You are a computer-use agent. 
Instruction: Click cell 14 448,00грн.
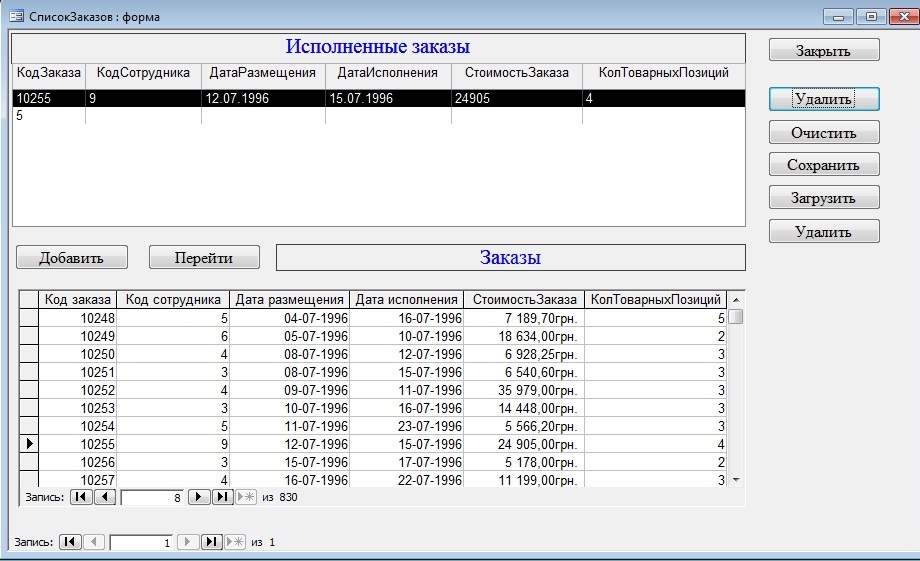(x=525, y=408)
